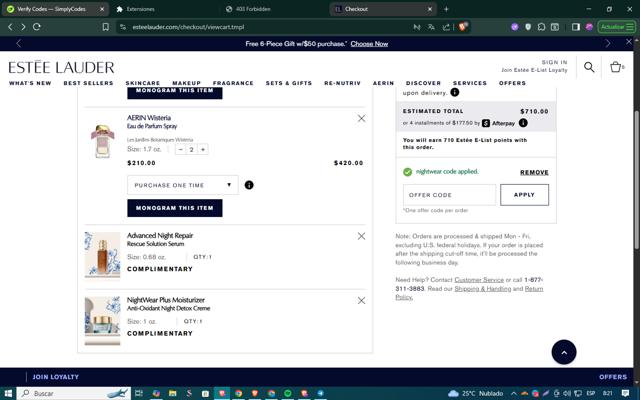Click the back to top round button
The width and height of the screenshot is (640, 400).
click(x=564, y=352)
